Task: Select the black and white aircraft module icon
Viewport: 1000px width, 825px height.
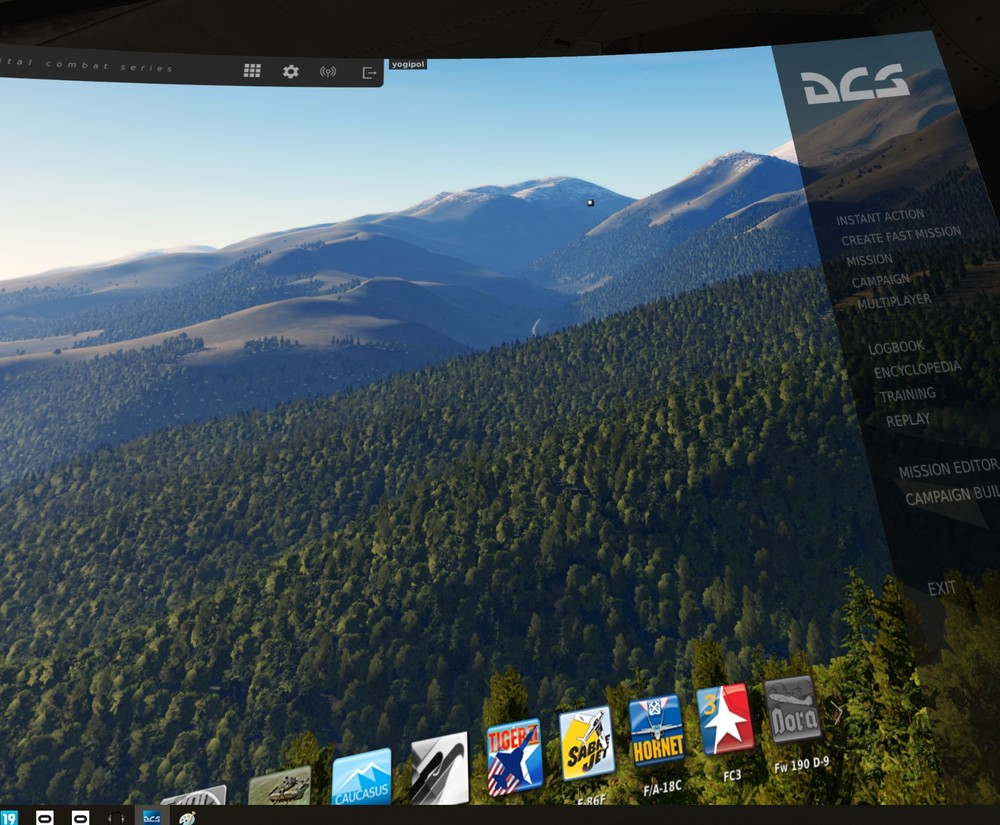Action: [439, 768]
